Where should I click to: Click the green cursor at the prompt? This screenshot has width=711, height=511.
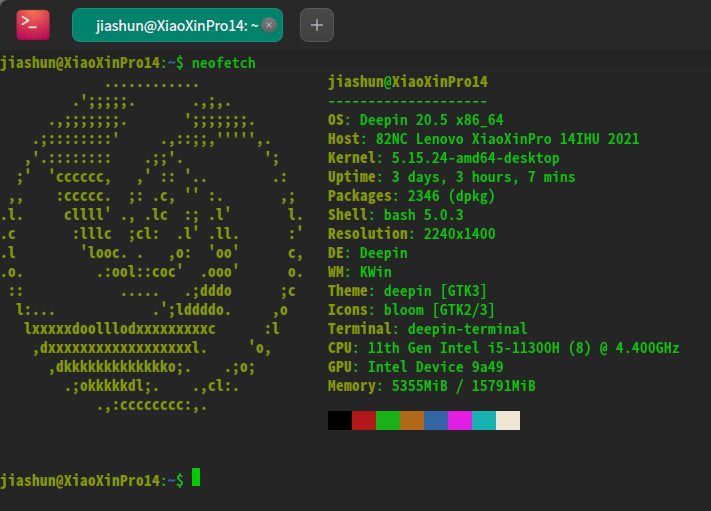pyautogui.click(x=196, y=477)
